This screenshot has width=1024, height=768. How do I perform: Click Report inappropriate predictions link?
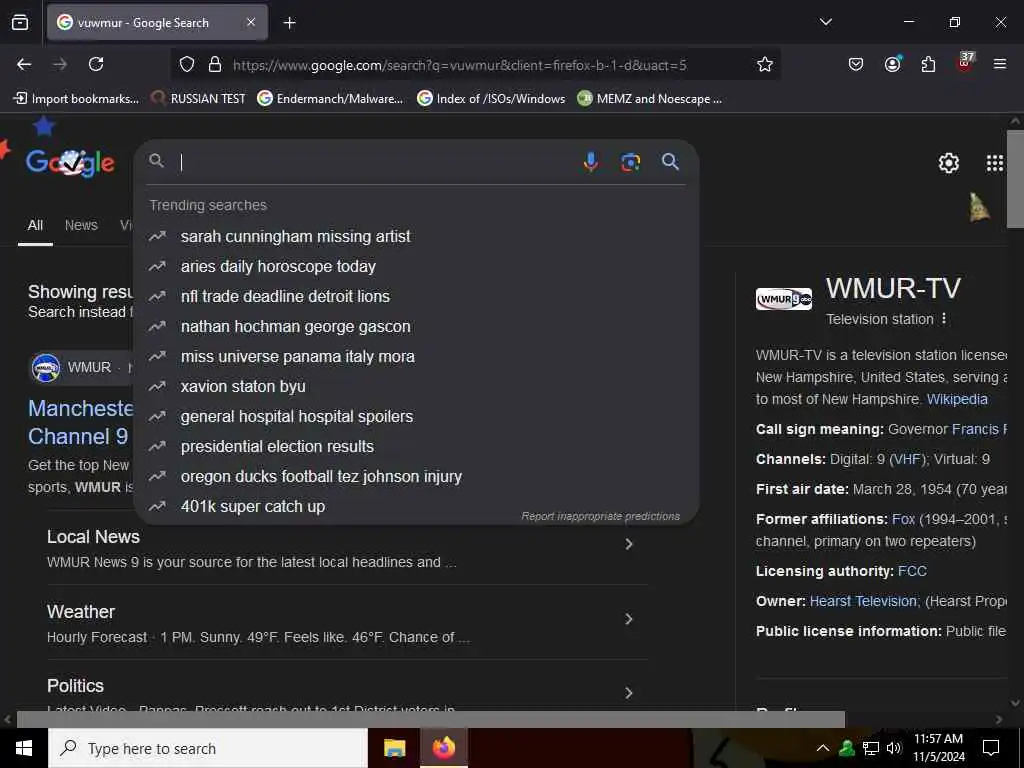tap(600, 516)
